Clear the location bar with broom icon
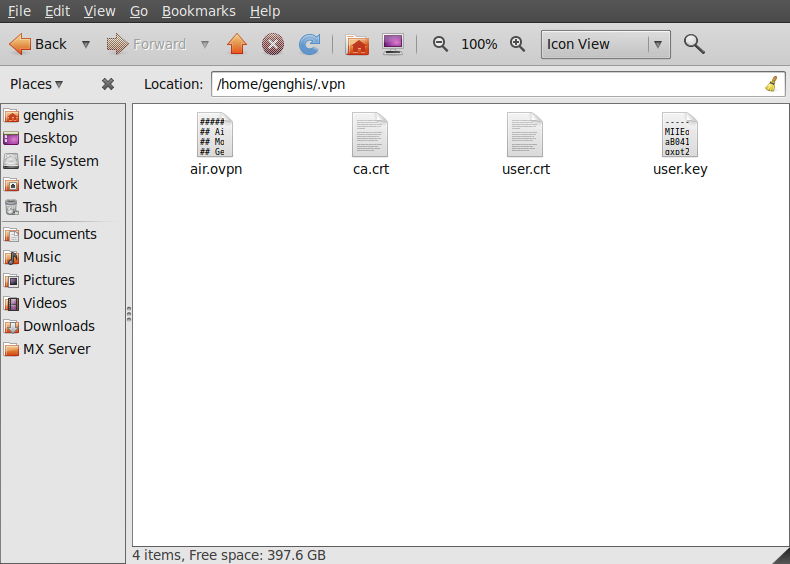Image resolution: width=790 pixels, height=564 pixels. tap(771, 84)
